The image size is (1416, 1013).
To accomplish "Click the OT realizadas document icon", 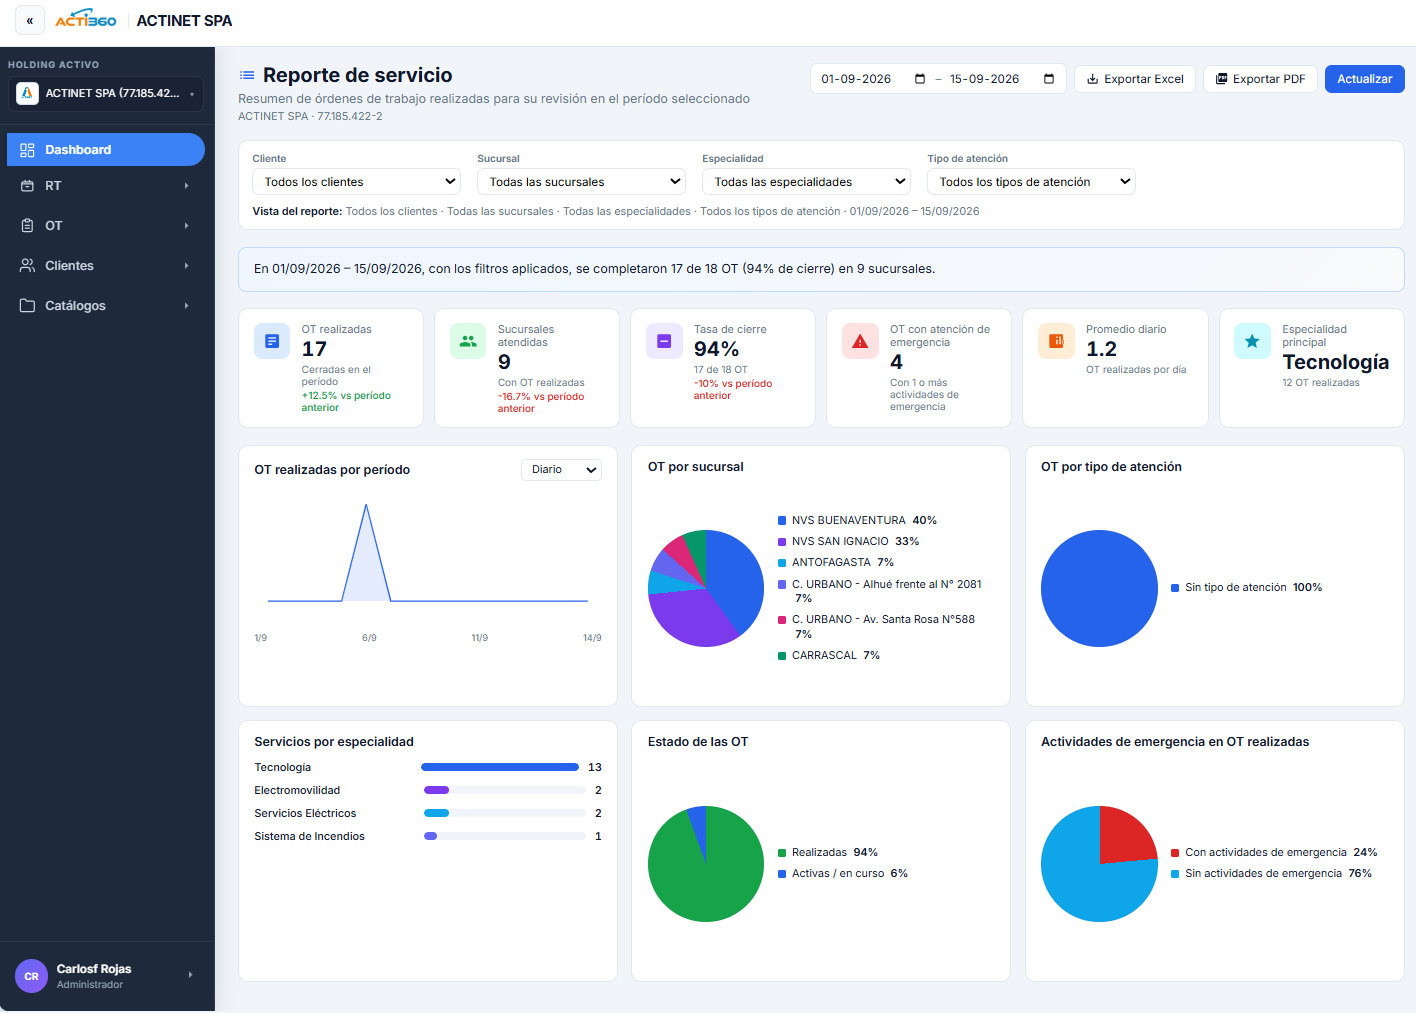I will pos(272,341).
